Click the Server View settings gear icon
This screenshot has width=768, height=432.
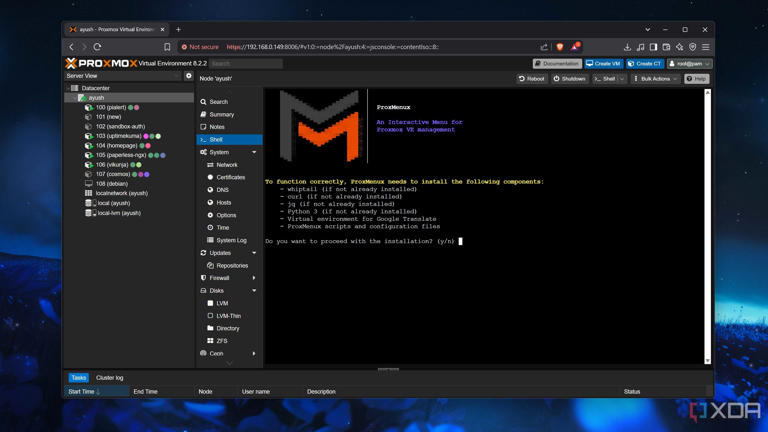coord(188,76)
